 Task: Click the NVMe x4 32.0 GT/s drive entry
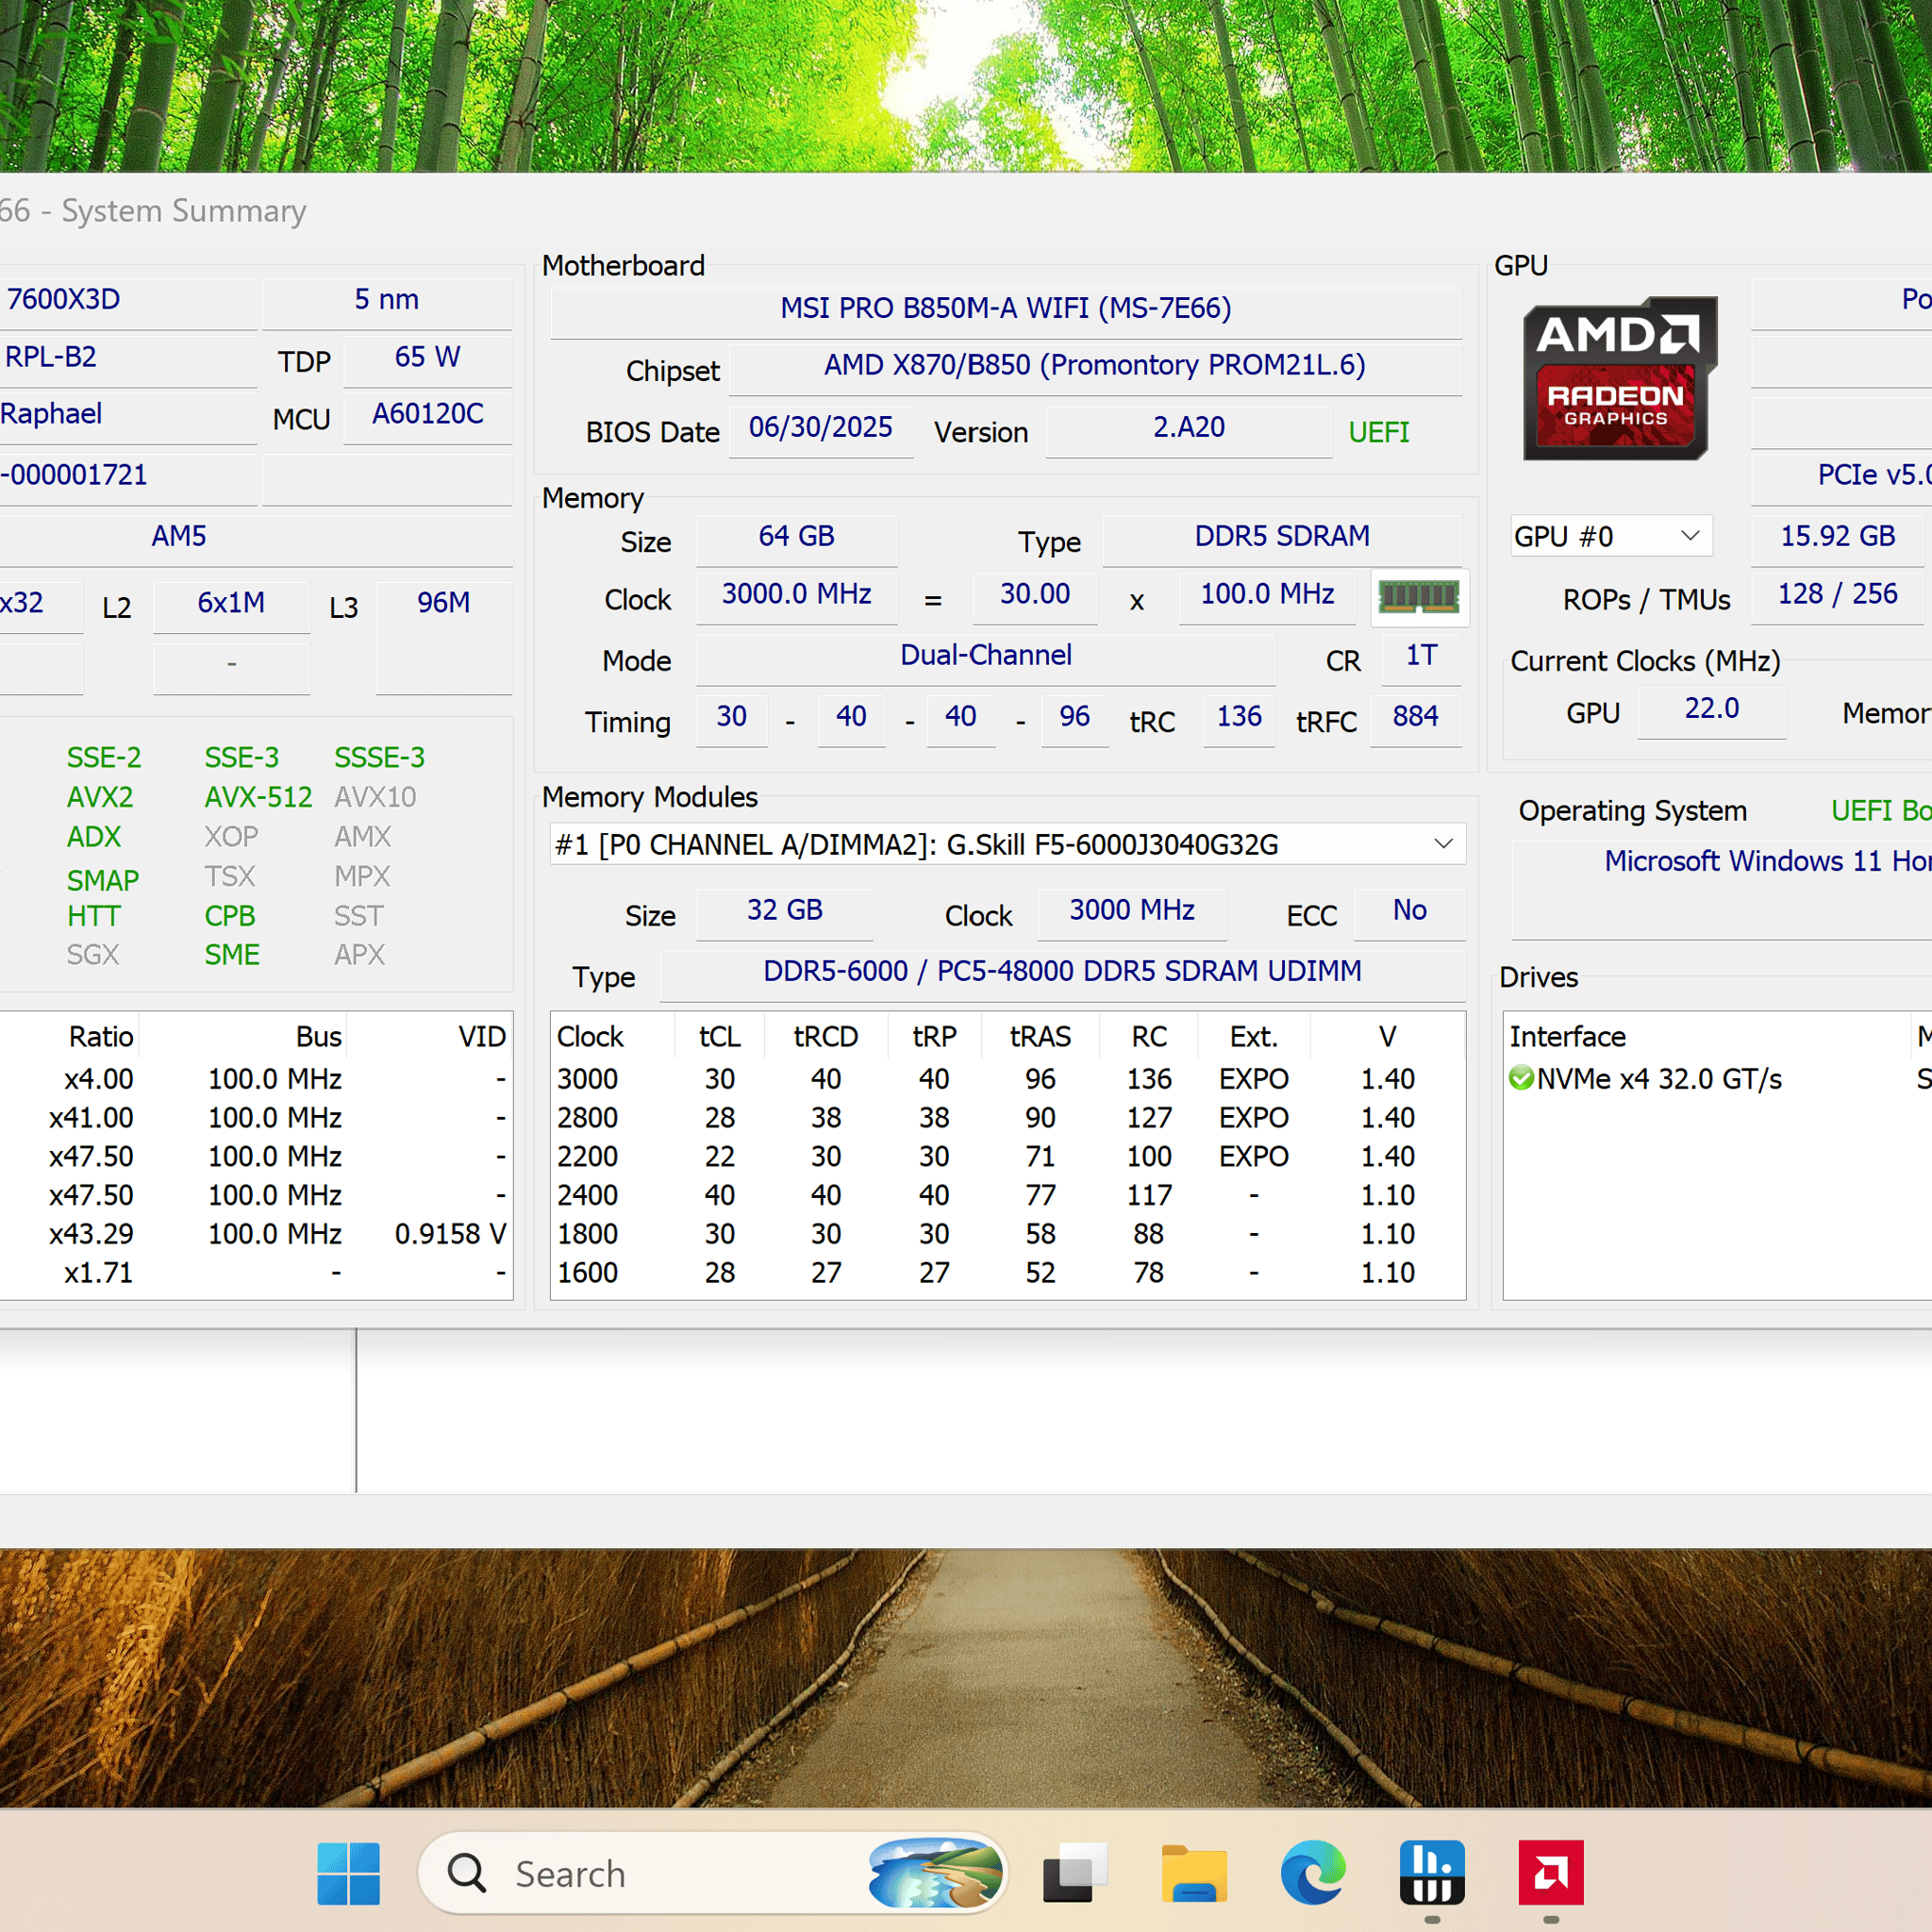[x=1659, y=1079]
